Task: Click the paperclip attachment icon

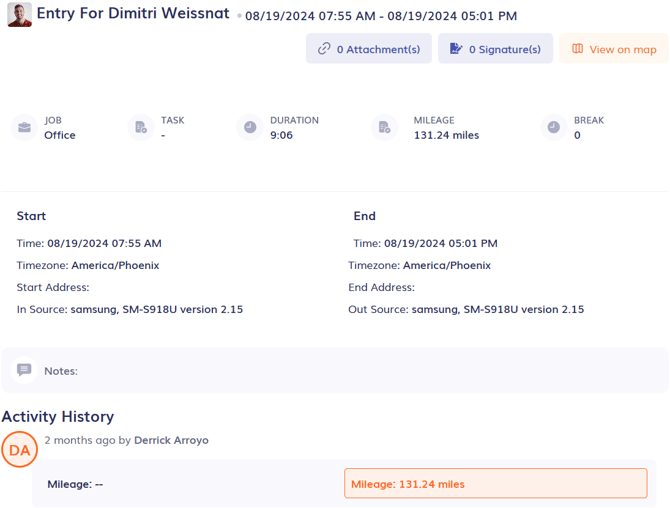Action: [324, 49]
